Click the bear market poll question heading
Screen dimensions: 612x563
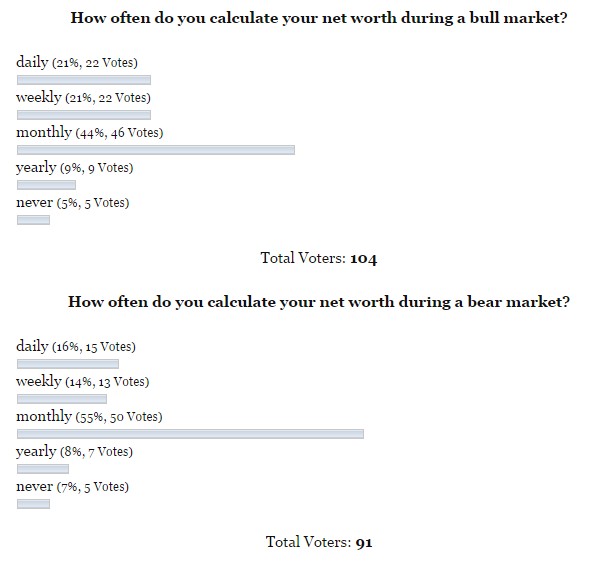coord(318,301)
